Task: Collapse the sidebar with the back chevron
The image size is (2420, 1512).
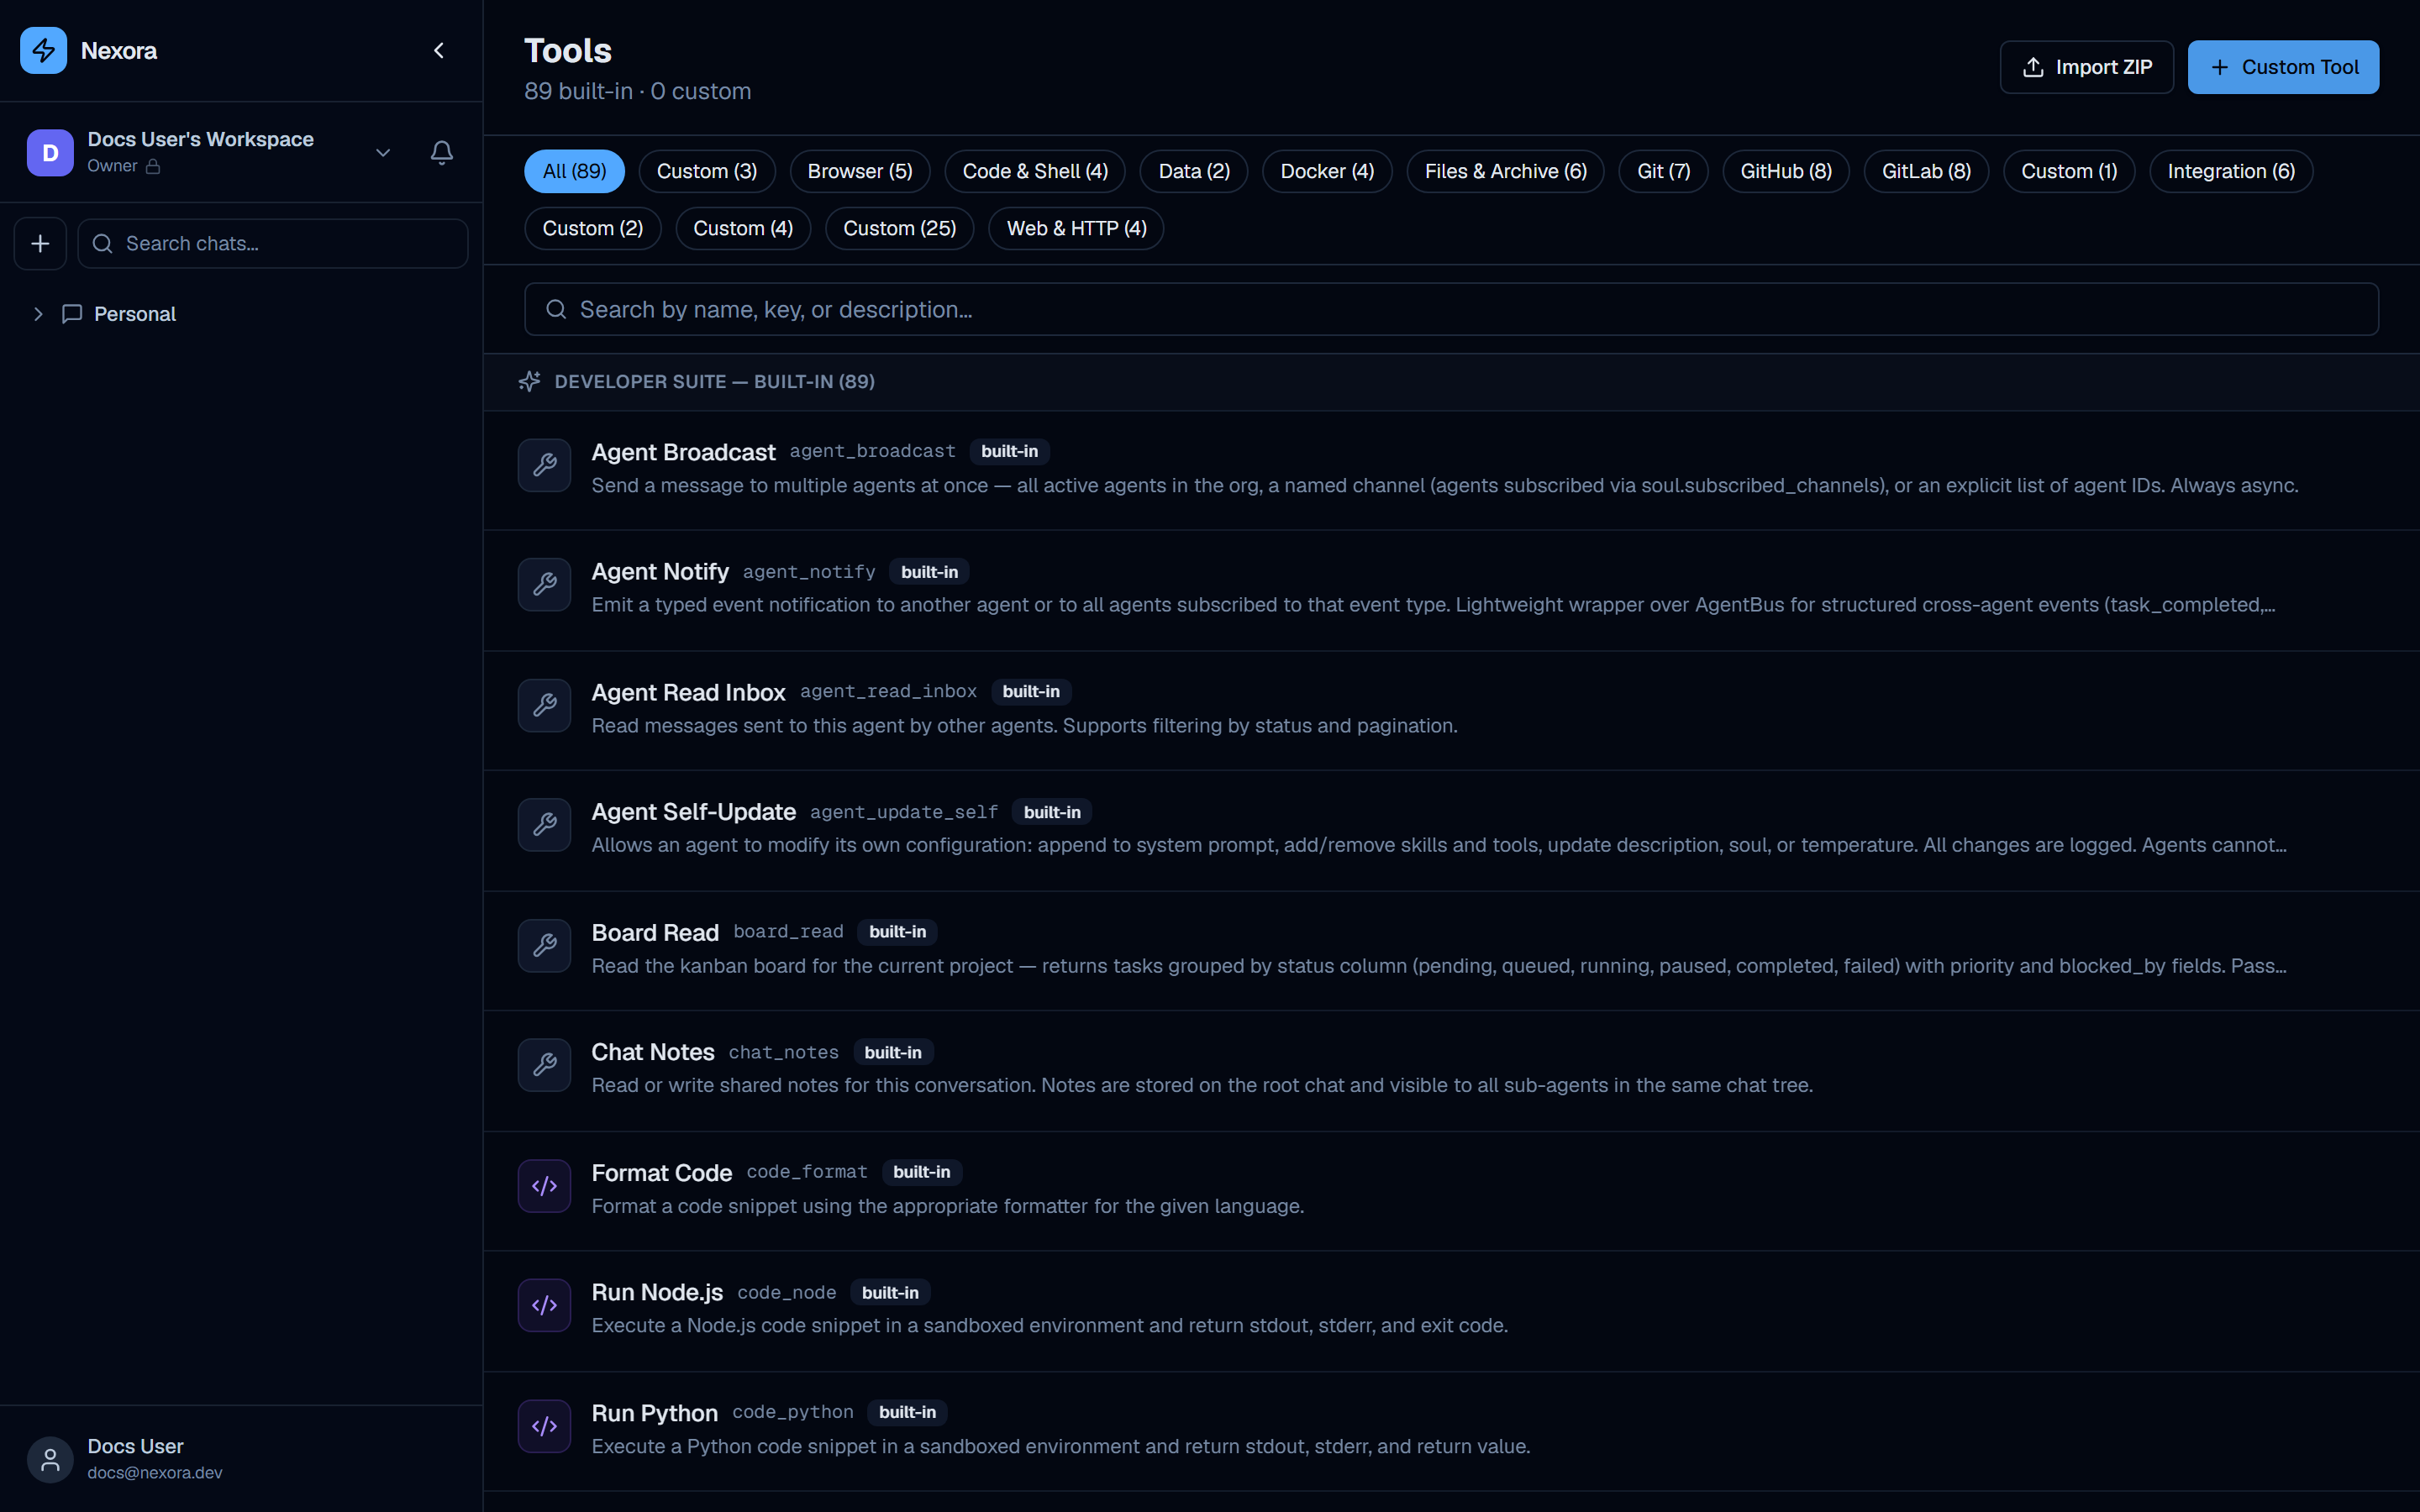Action: (439, 50)
